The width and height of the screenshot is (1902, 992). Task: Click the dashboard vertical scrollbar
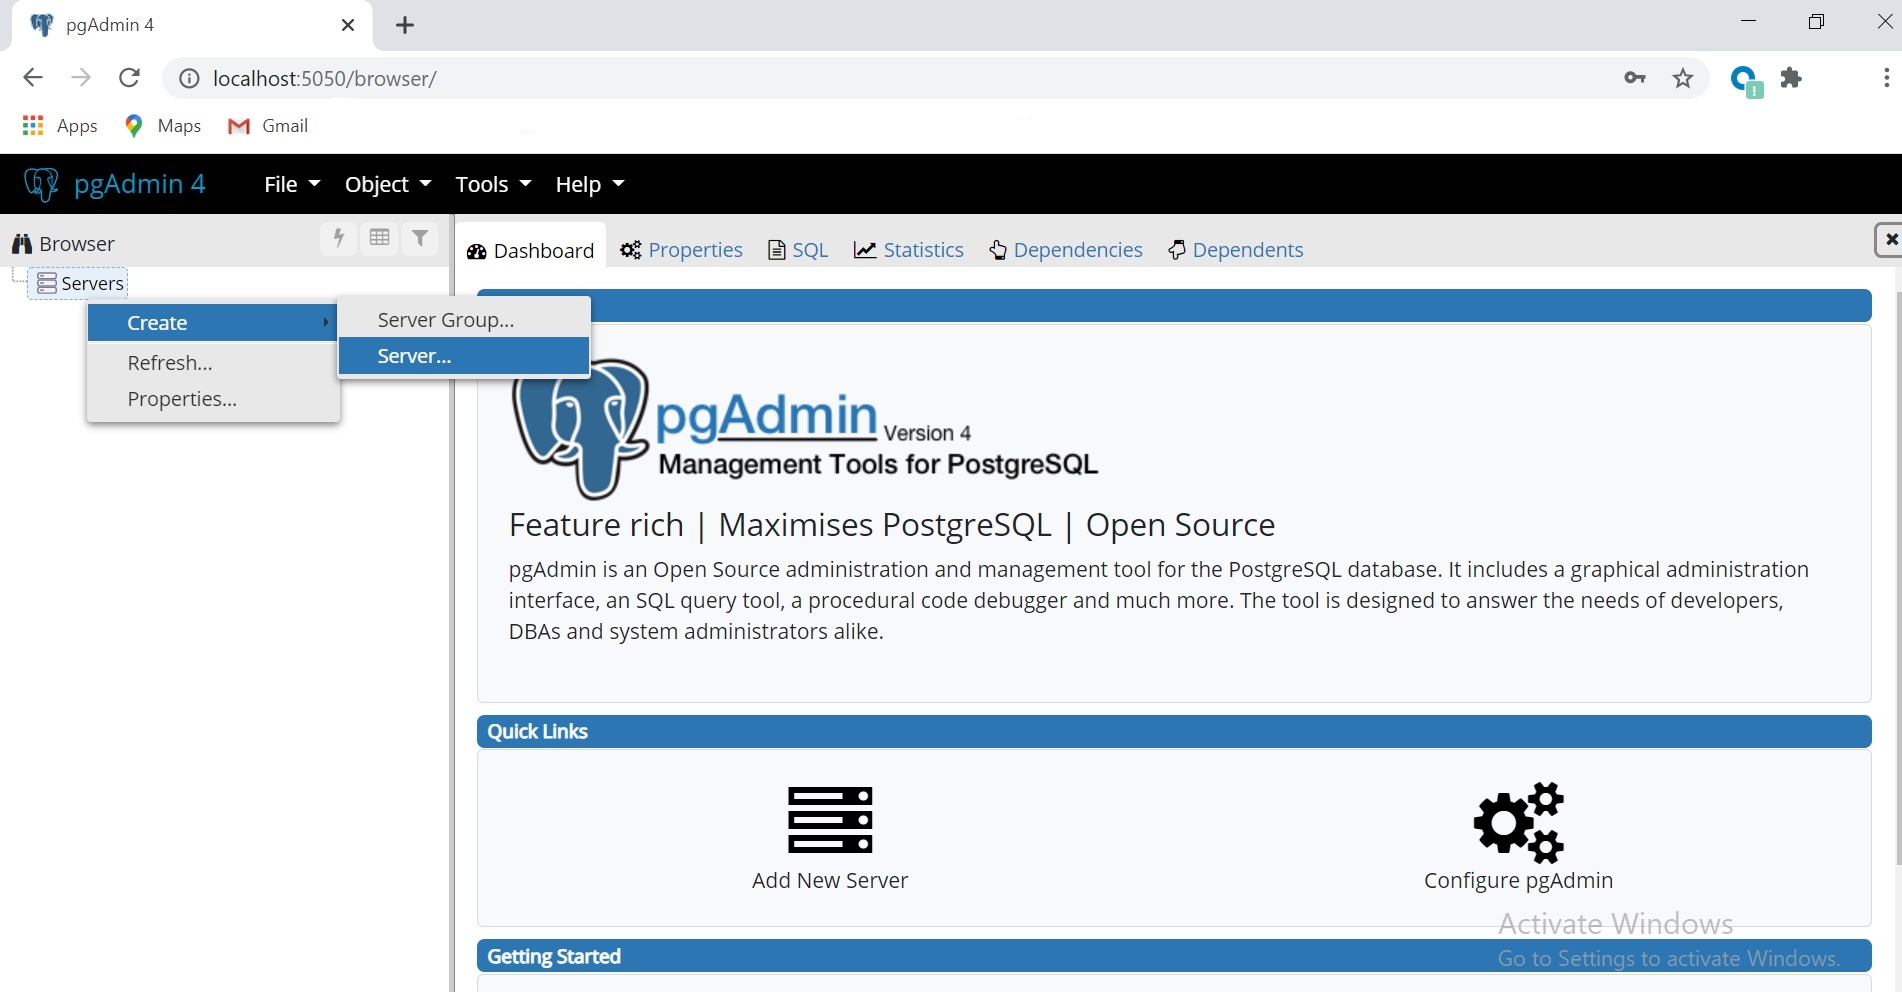pyautogui.click(x=1897, y=580)
